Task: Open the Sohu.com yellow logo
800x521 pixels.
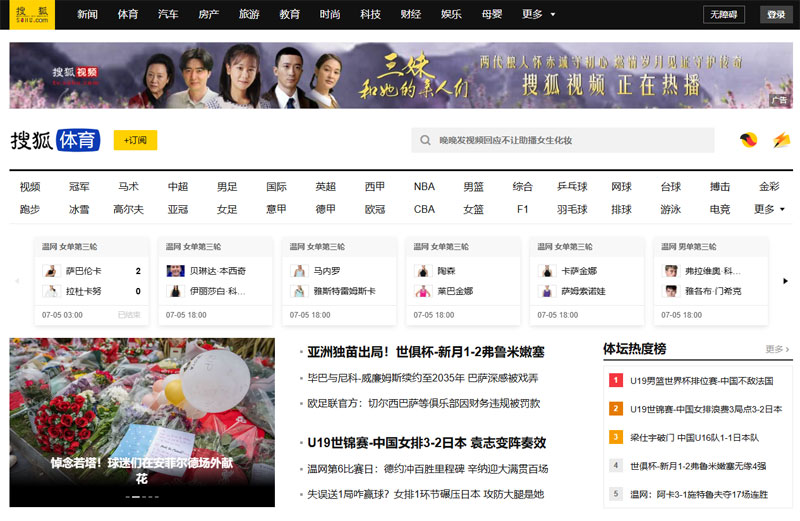Action: (32, 14)
